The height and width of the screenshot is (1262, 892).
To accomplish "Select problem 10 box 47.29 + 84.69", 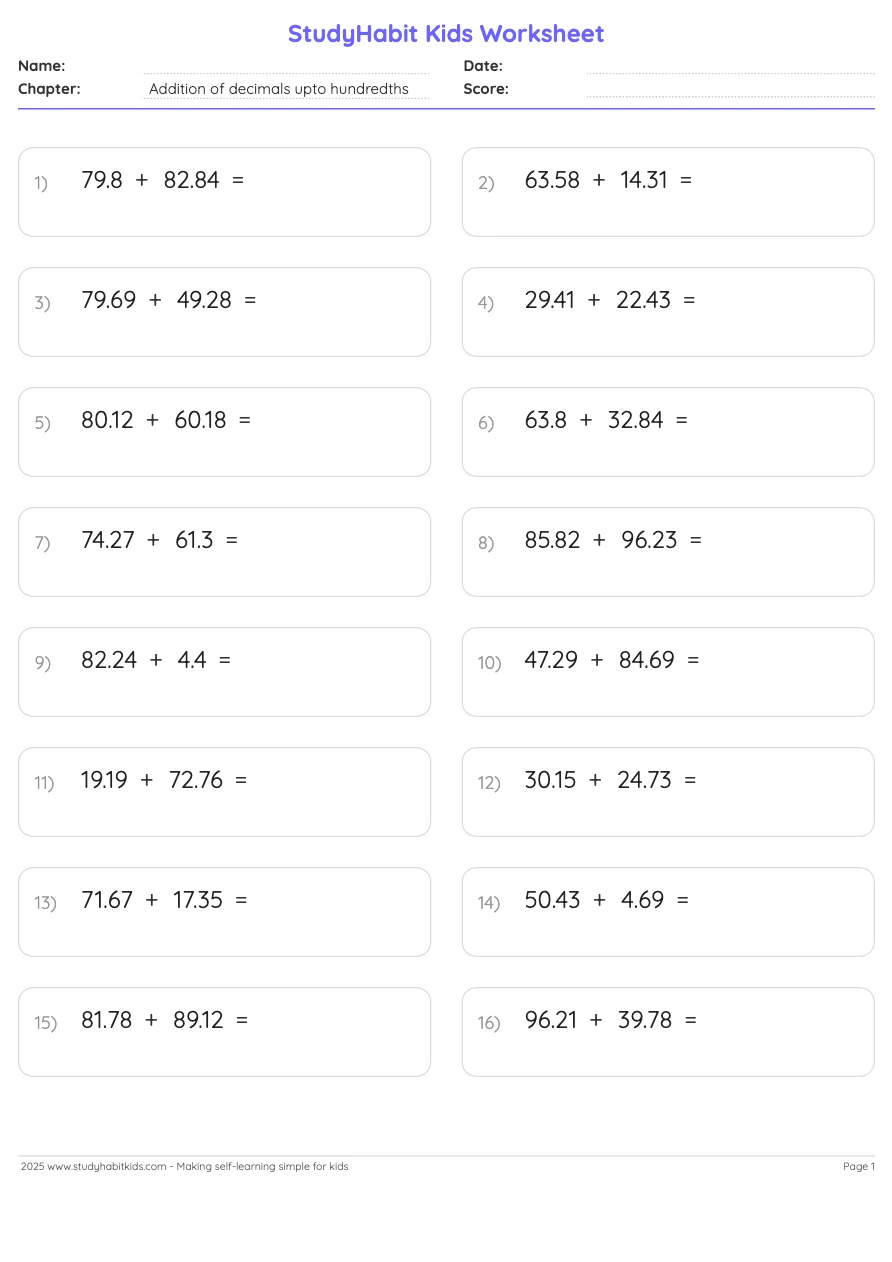I will (668, 672).
